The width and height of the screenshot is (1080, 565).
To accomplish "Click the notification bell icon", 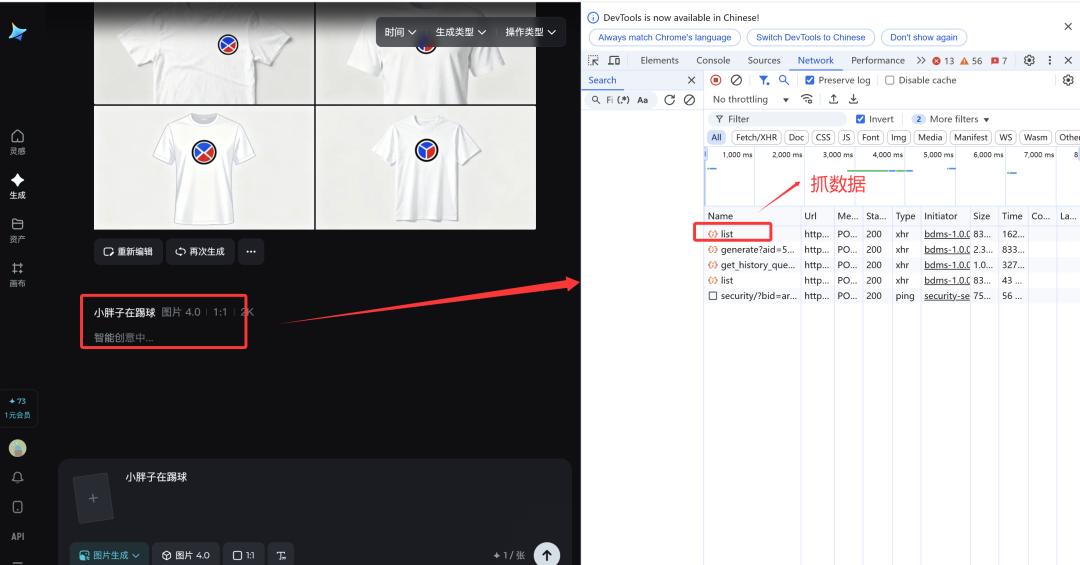I will coord(17,477).
